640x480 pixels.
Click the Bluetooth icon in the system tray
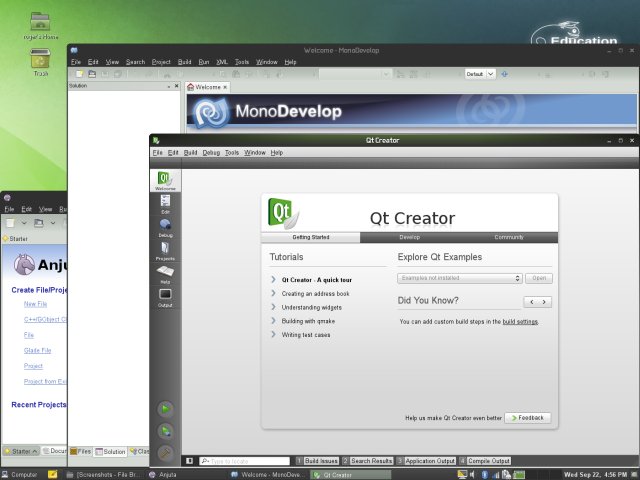tap(484, 474)
